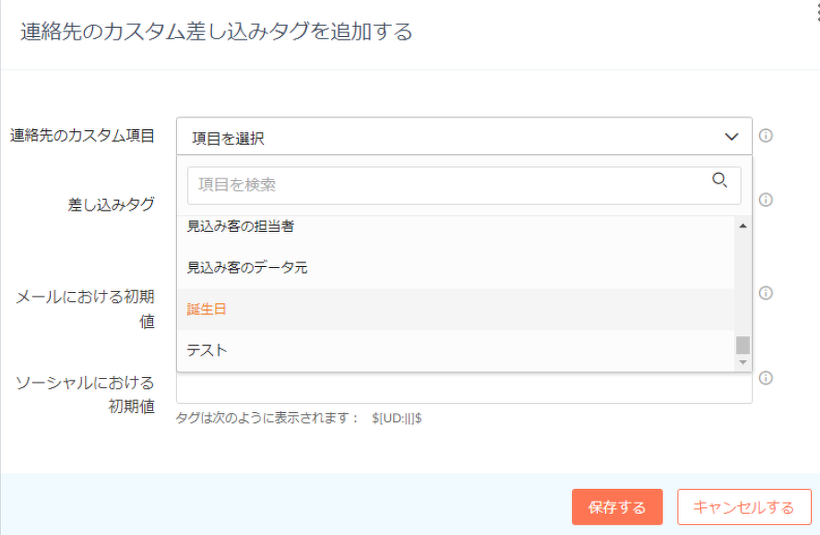Click info icon for メールにおける初期値
This screenshot has width=820, height=535.
coord(766,293)
